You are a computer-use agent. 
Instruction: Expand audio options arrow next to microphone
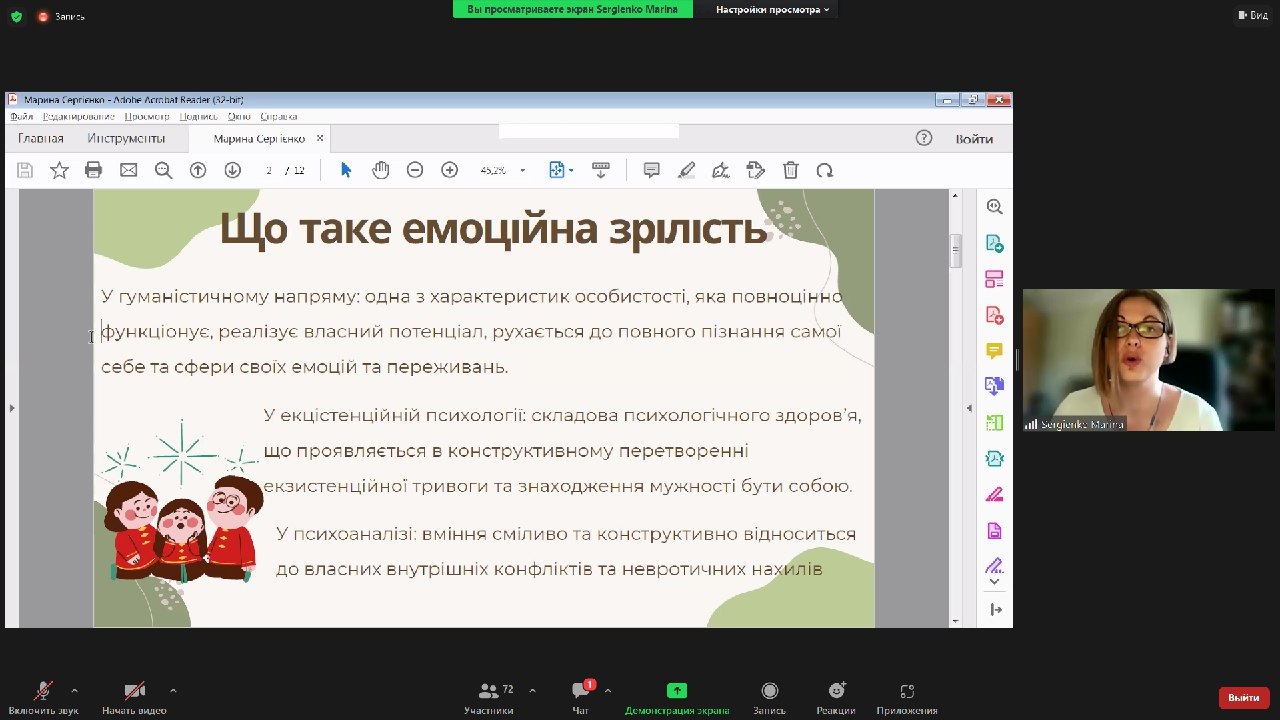[74, 690]
